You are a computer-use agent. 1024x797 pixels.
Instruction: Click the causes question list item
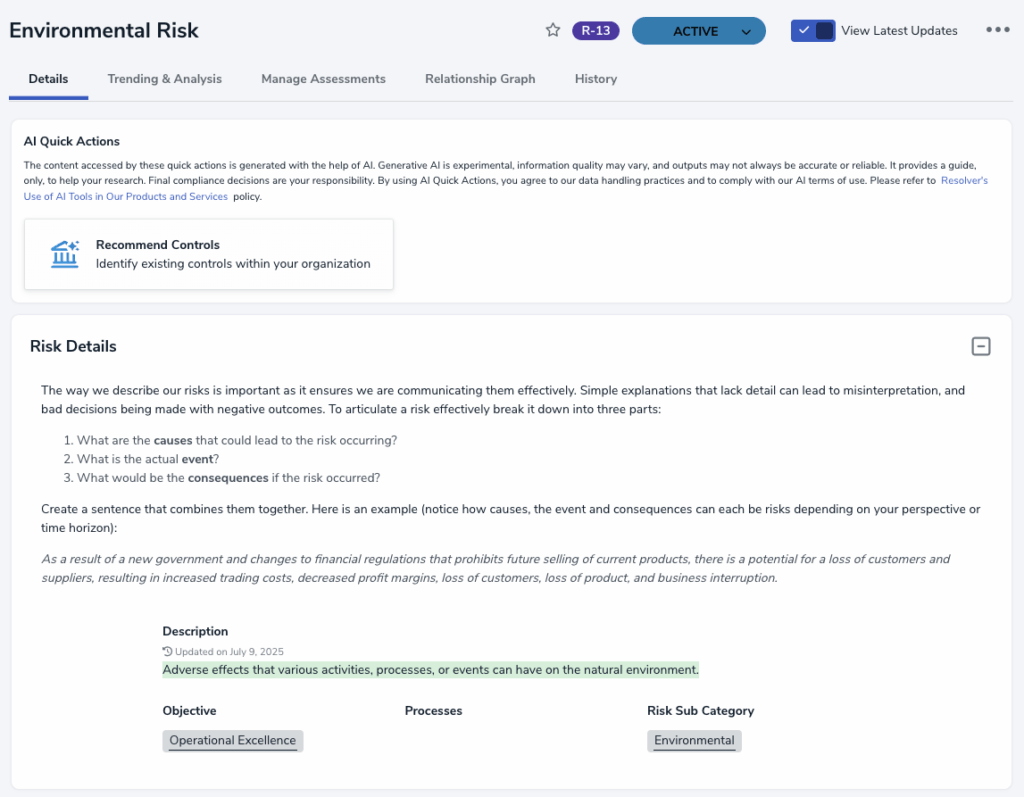tap(231, 440)
